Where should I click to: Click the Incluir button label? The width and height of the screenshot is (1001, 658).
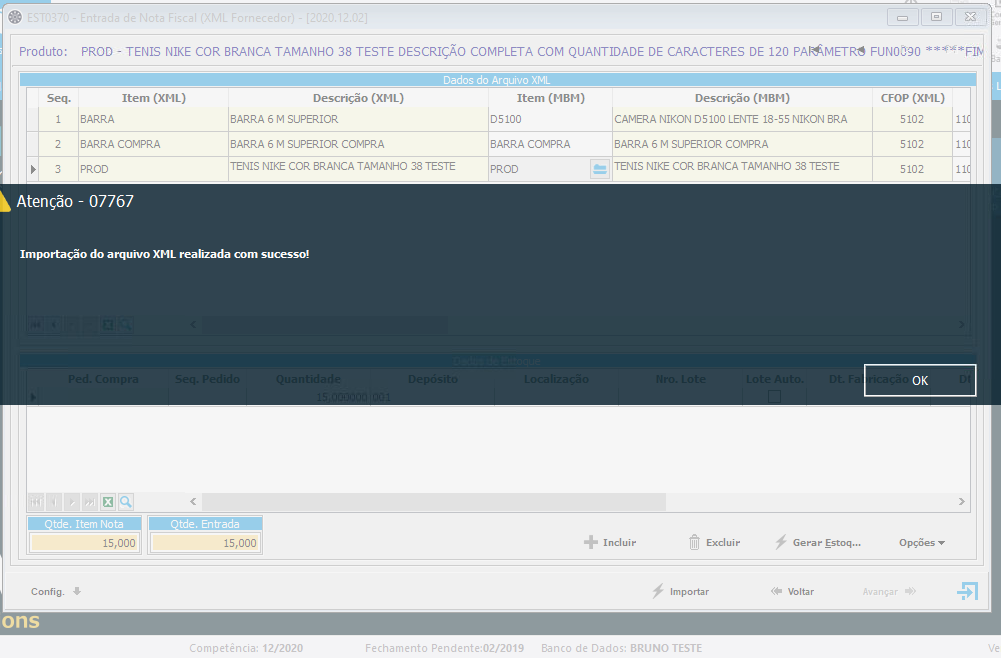tap(619, 542)
